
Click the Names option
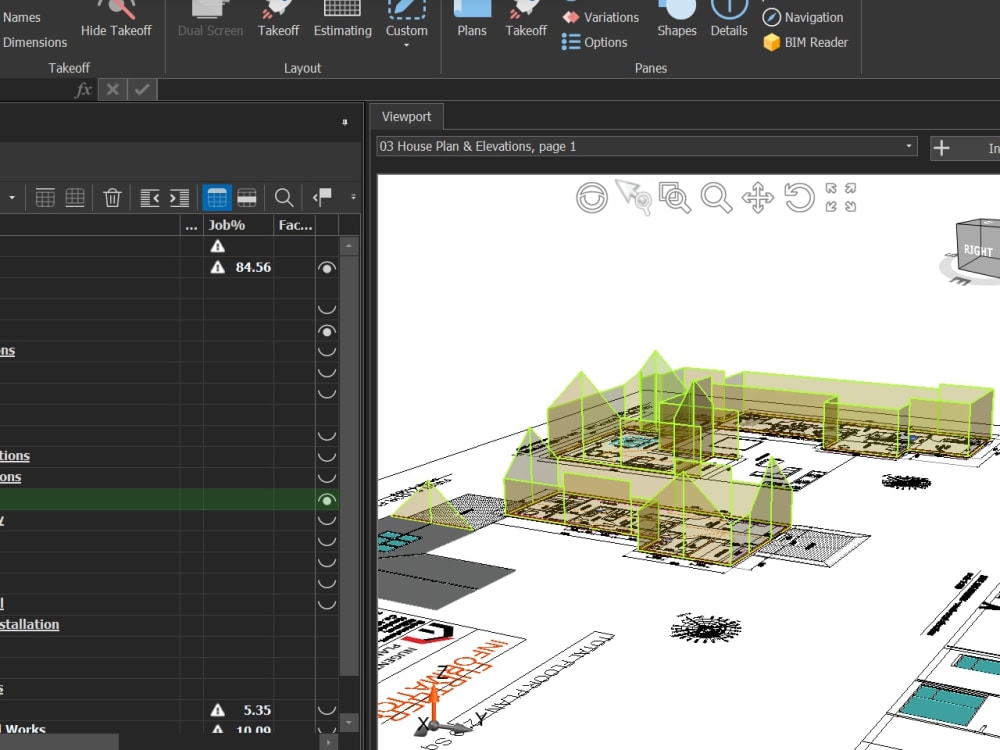(x=21, y=17)
